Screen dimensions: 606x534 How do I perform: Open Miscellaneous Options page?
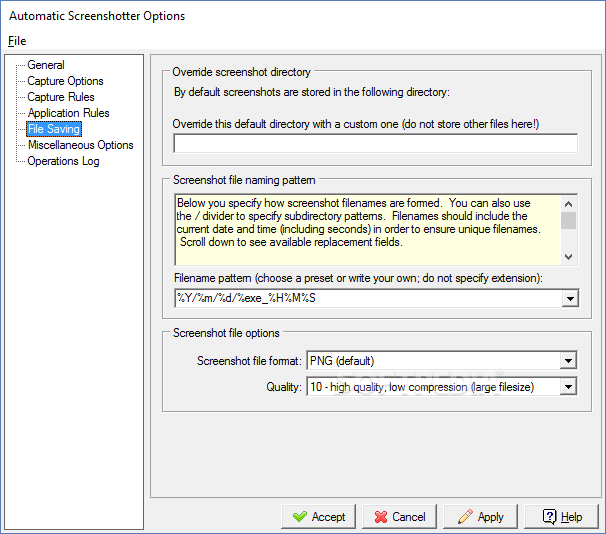(81, 145)
